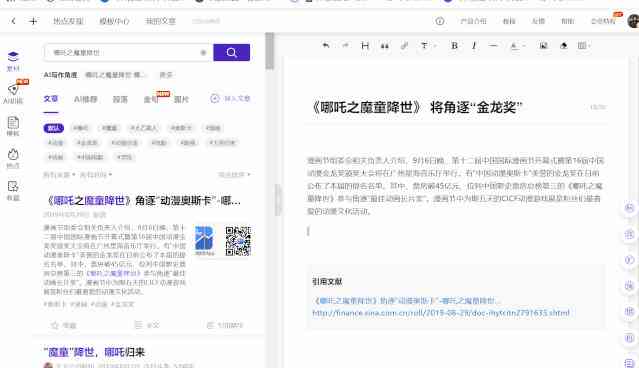The image size is (639, 368).
Task: Open the AI创作 rocket sidebar panel
Action: pos(13,93)
